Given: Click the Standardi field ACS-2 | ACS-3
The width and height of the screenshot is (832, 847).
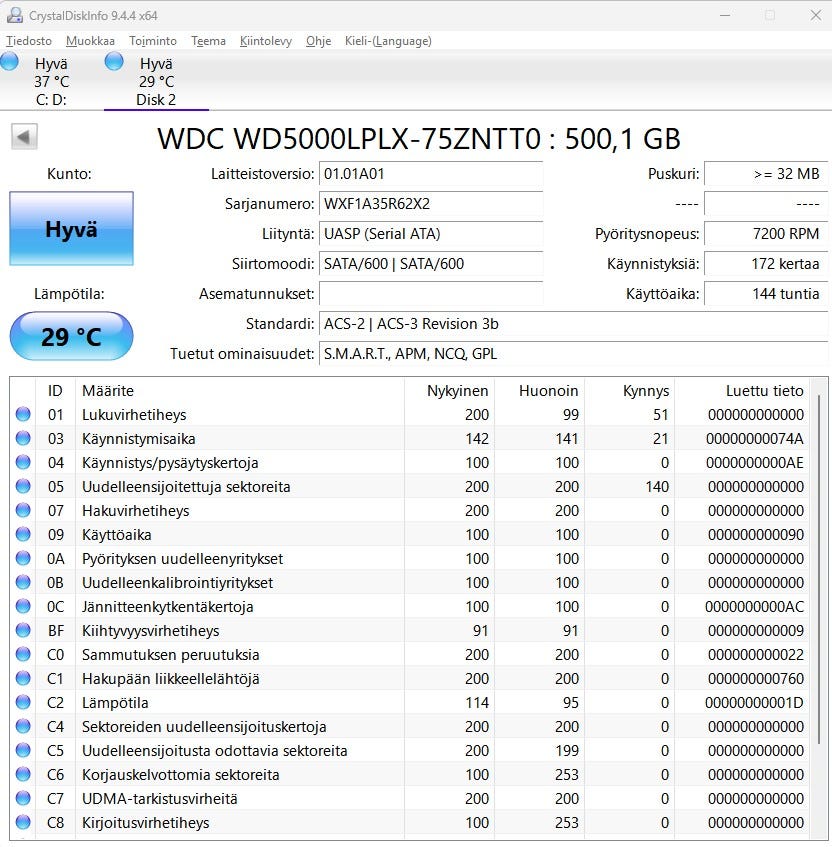Looking at the screenshot, I should point(574,324).
